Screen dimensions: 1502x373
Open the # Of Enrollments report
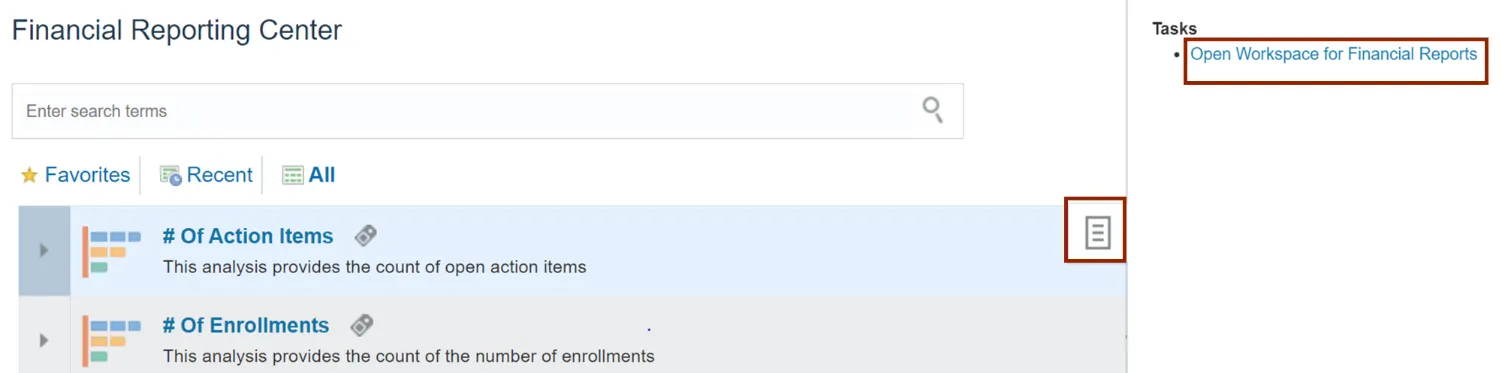(246, 325)
